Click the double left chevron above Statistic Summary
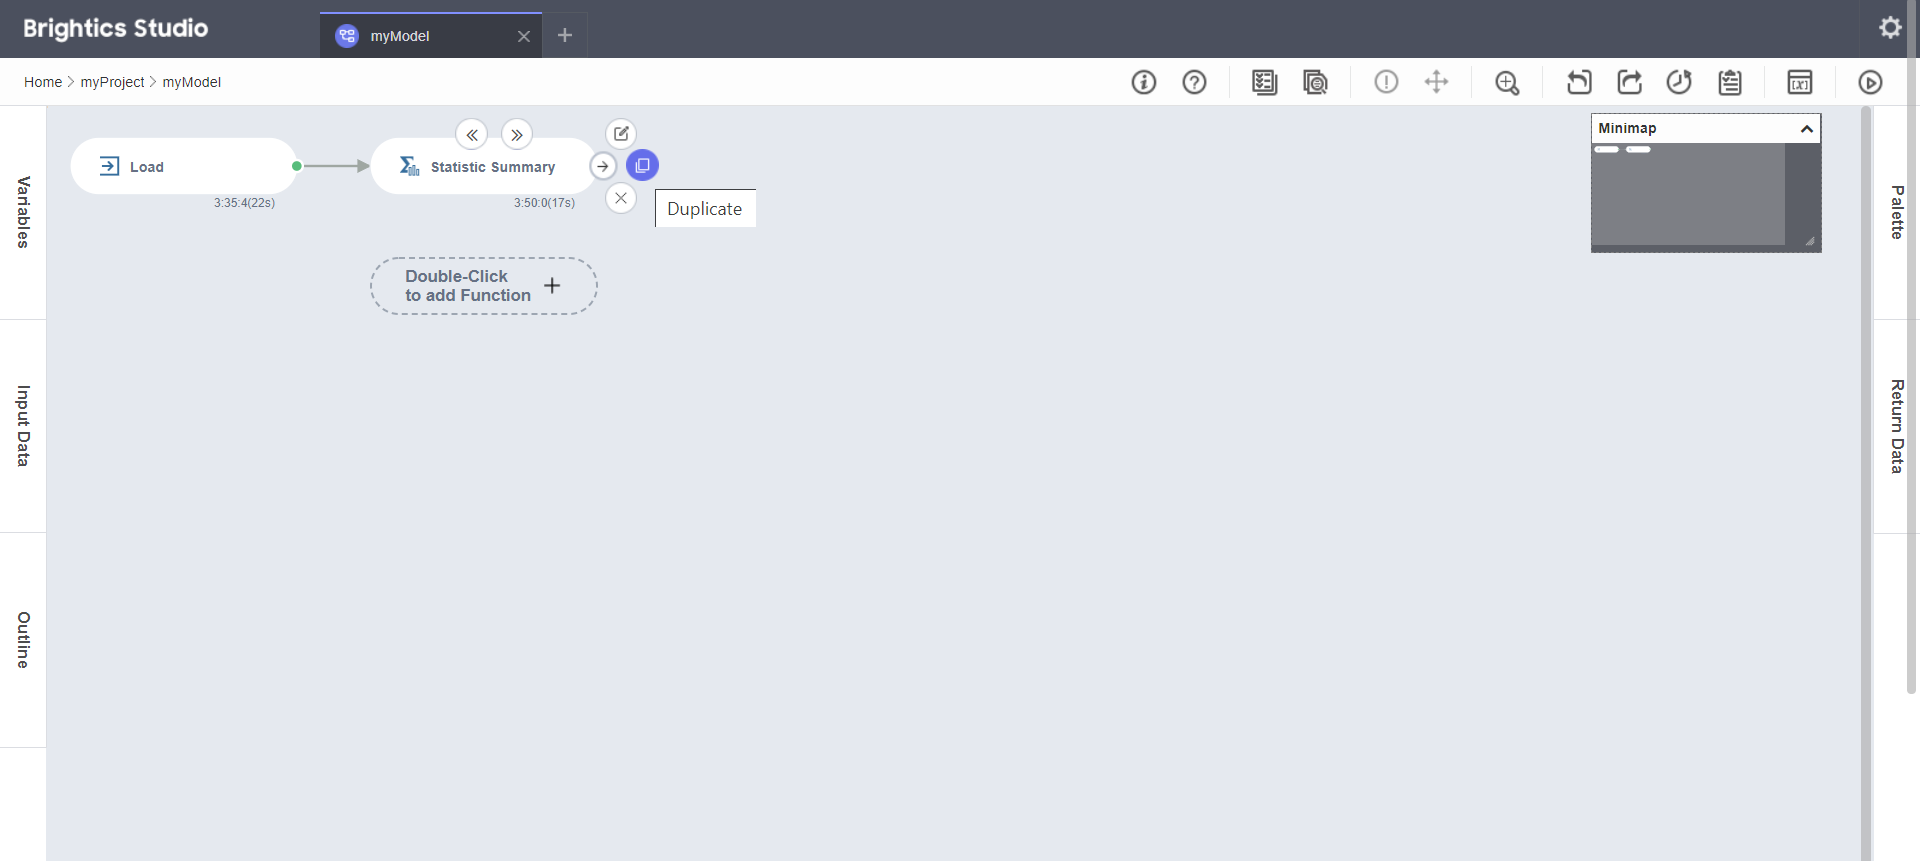1920x861 pixels. 472,134
